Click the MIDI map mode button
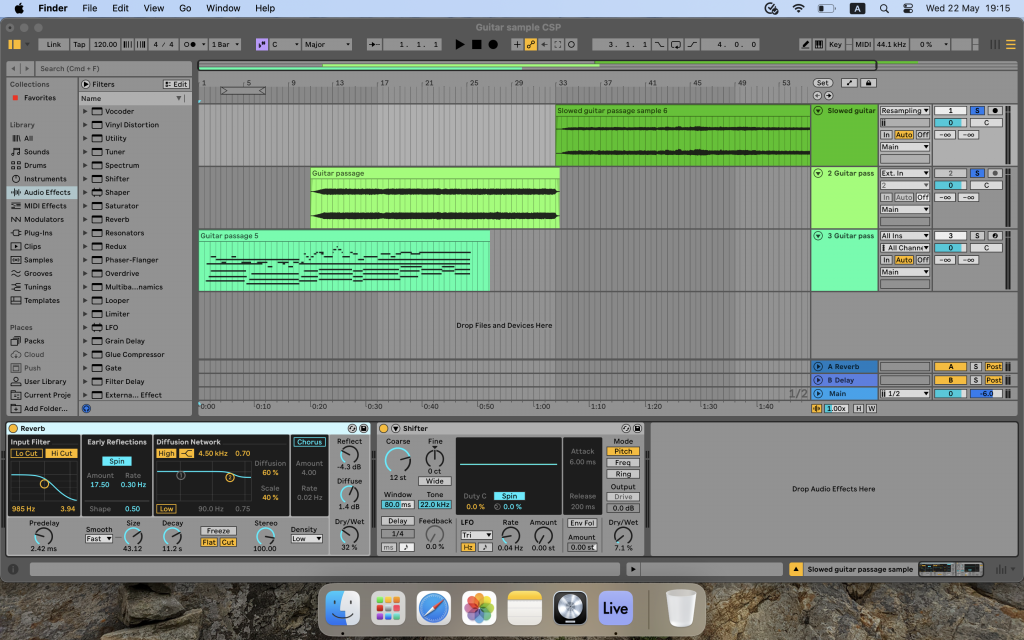This screenshot has width=1024, height=640. point(863,44)
